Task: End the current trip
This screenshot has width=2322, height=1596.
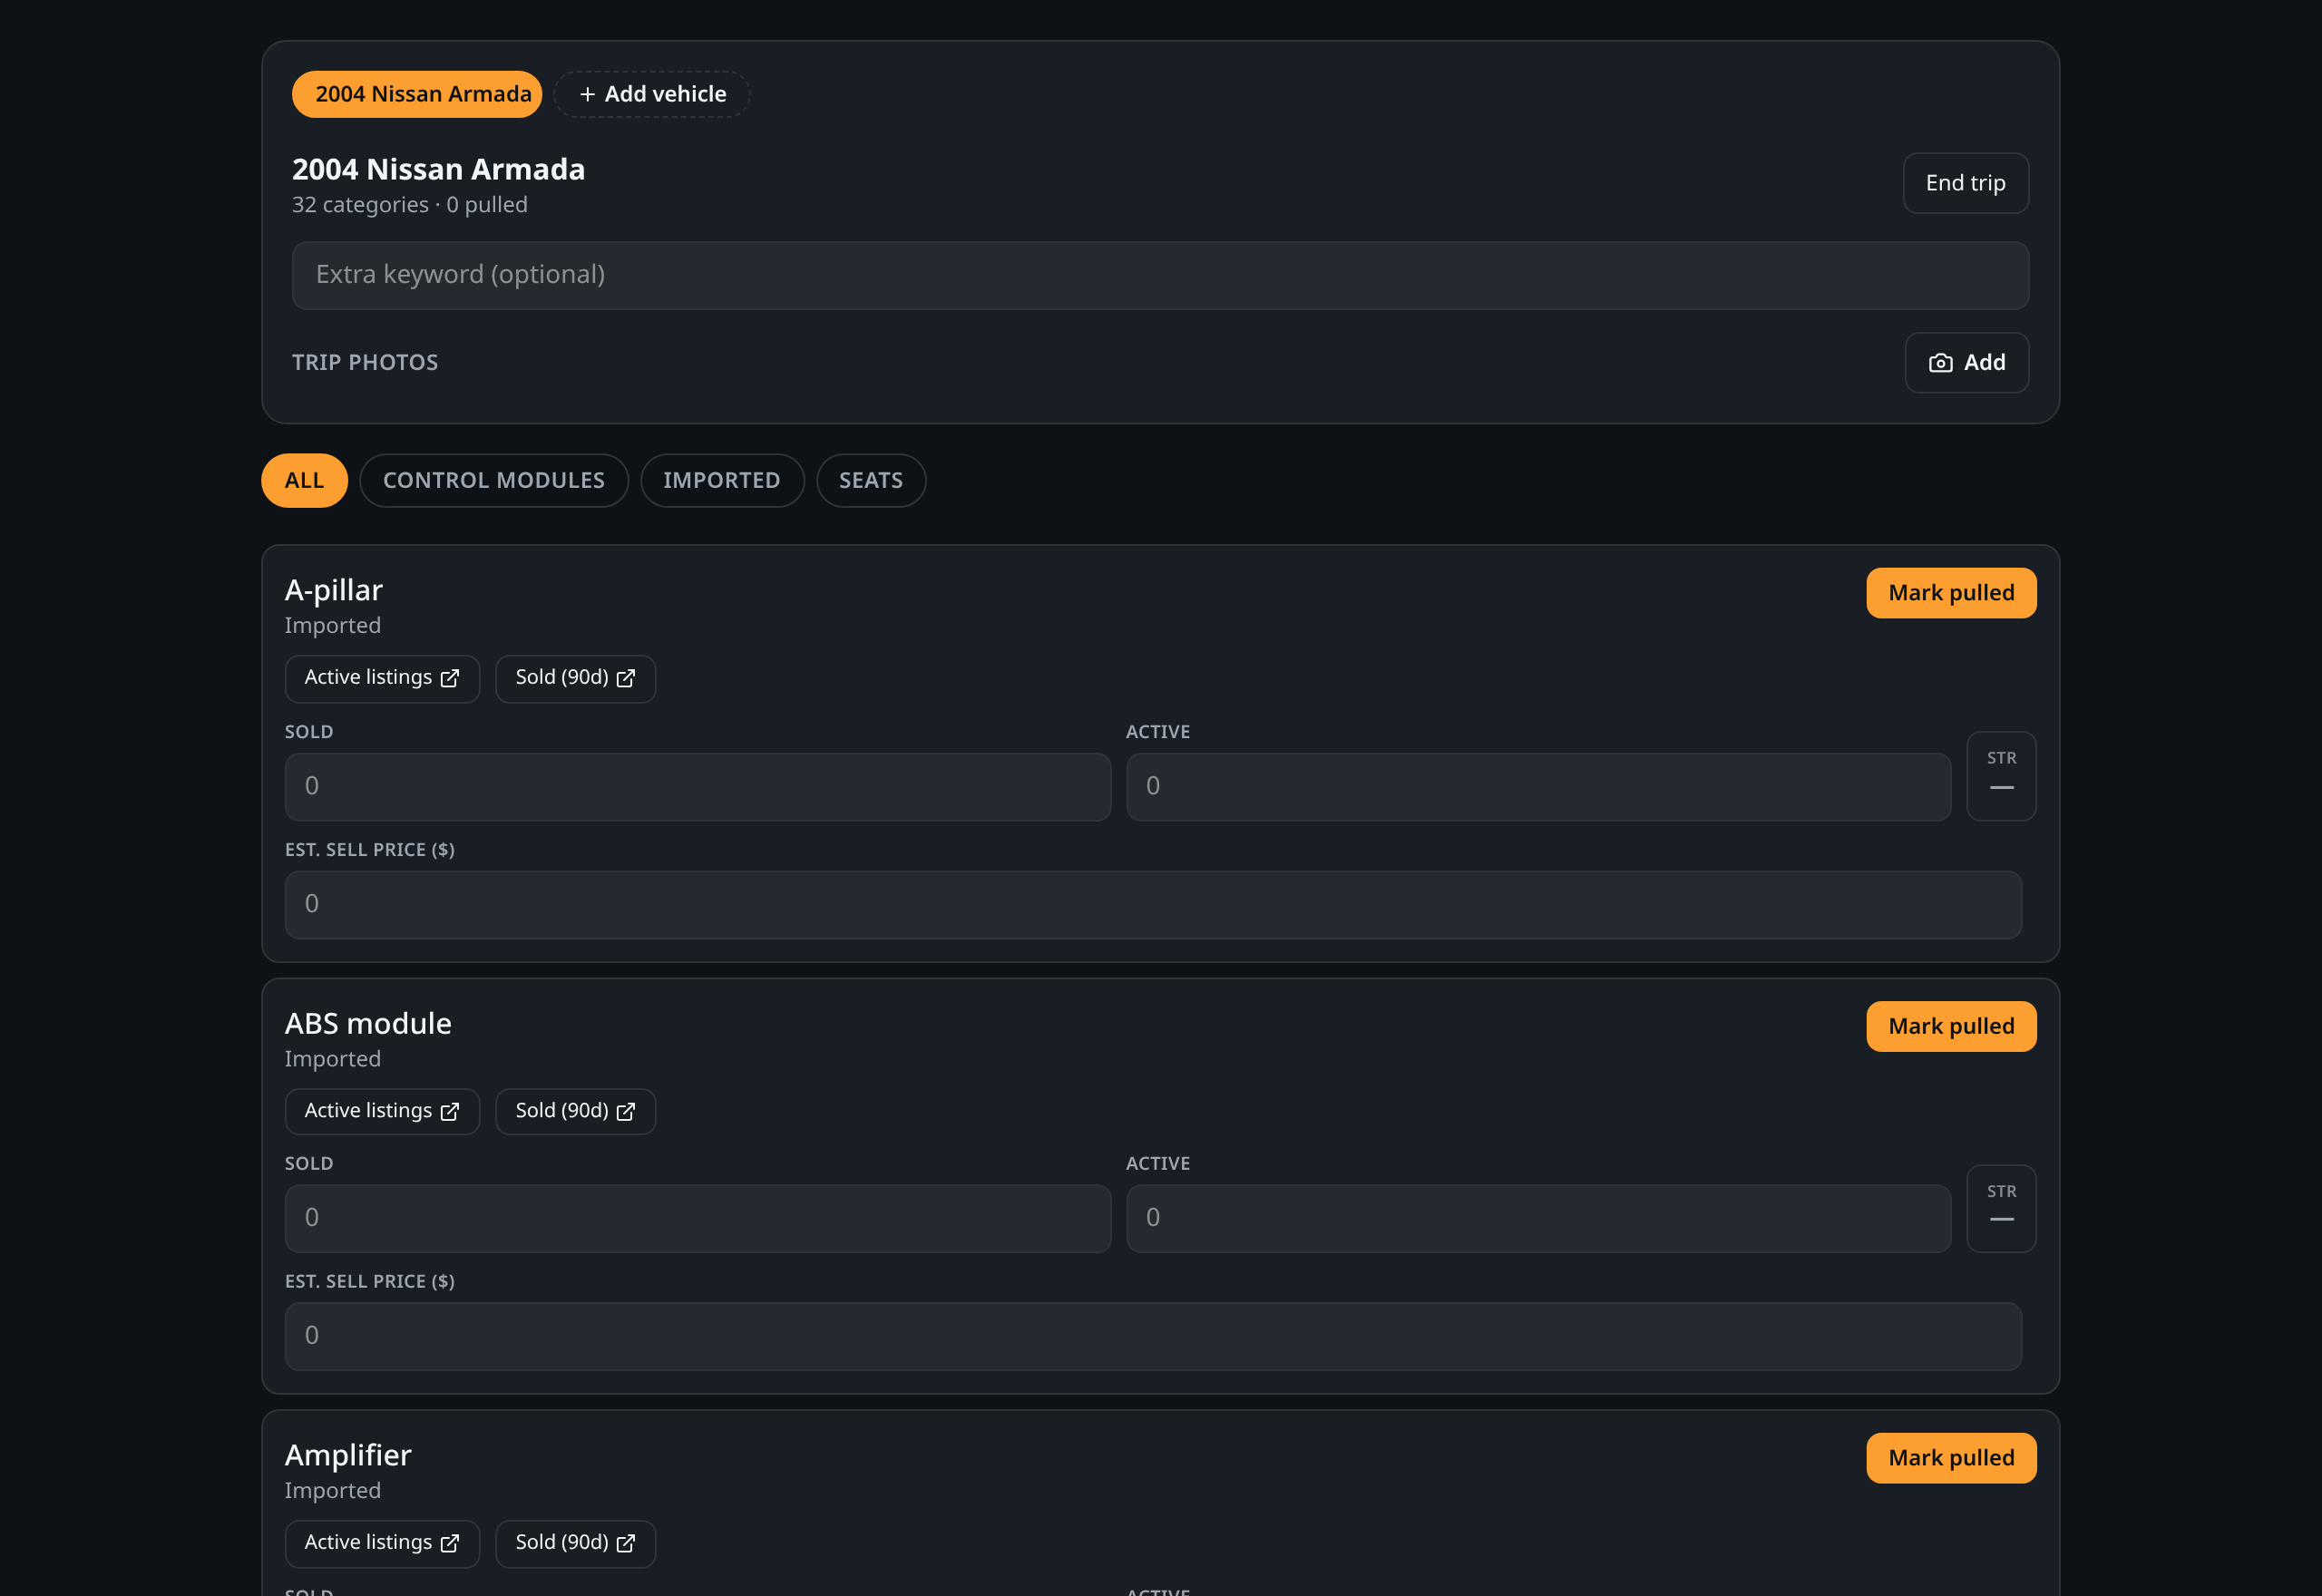Action: click(x=1965, y=183)
